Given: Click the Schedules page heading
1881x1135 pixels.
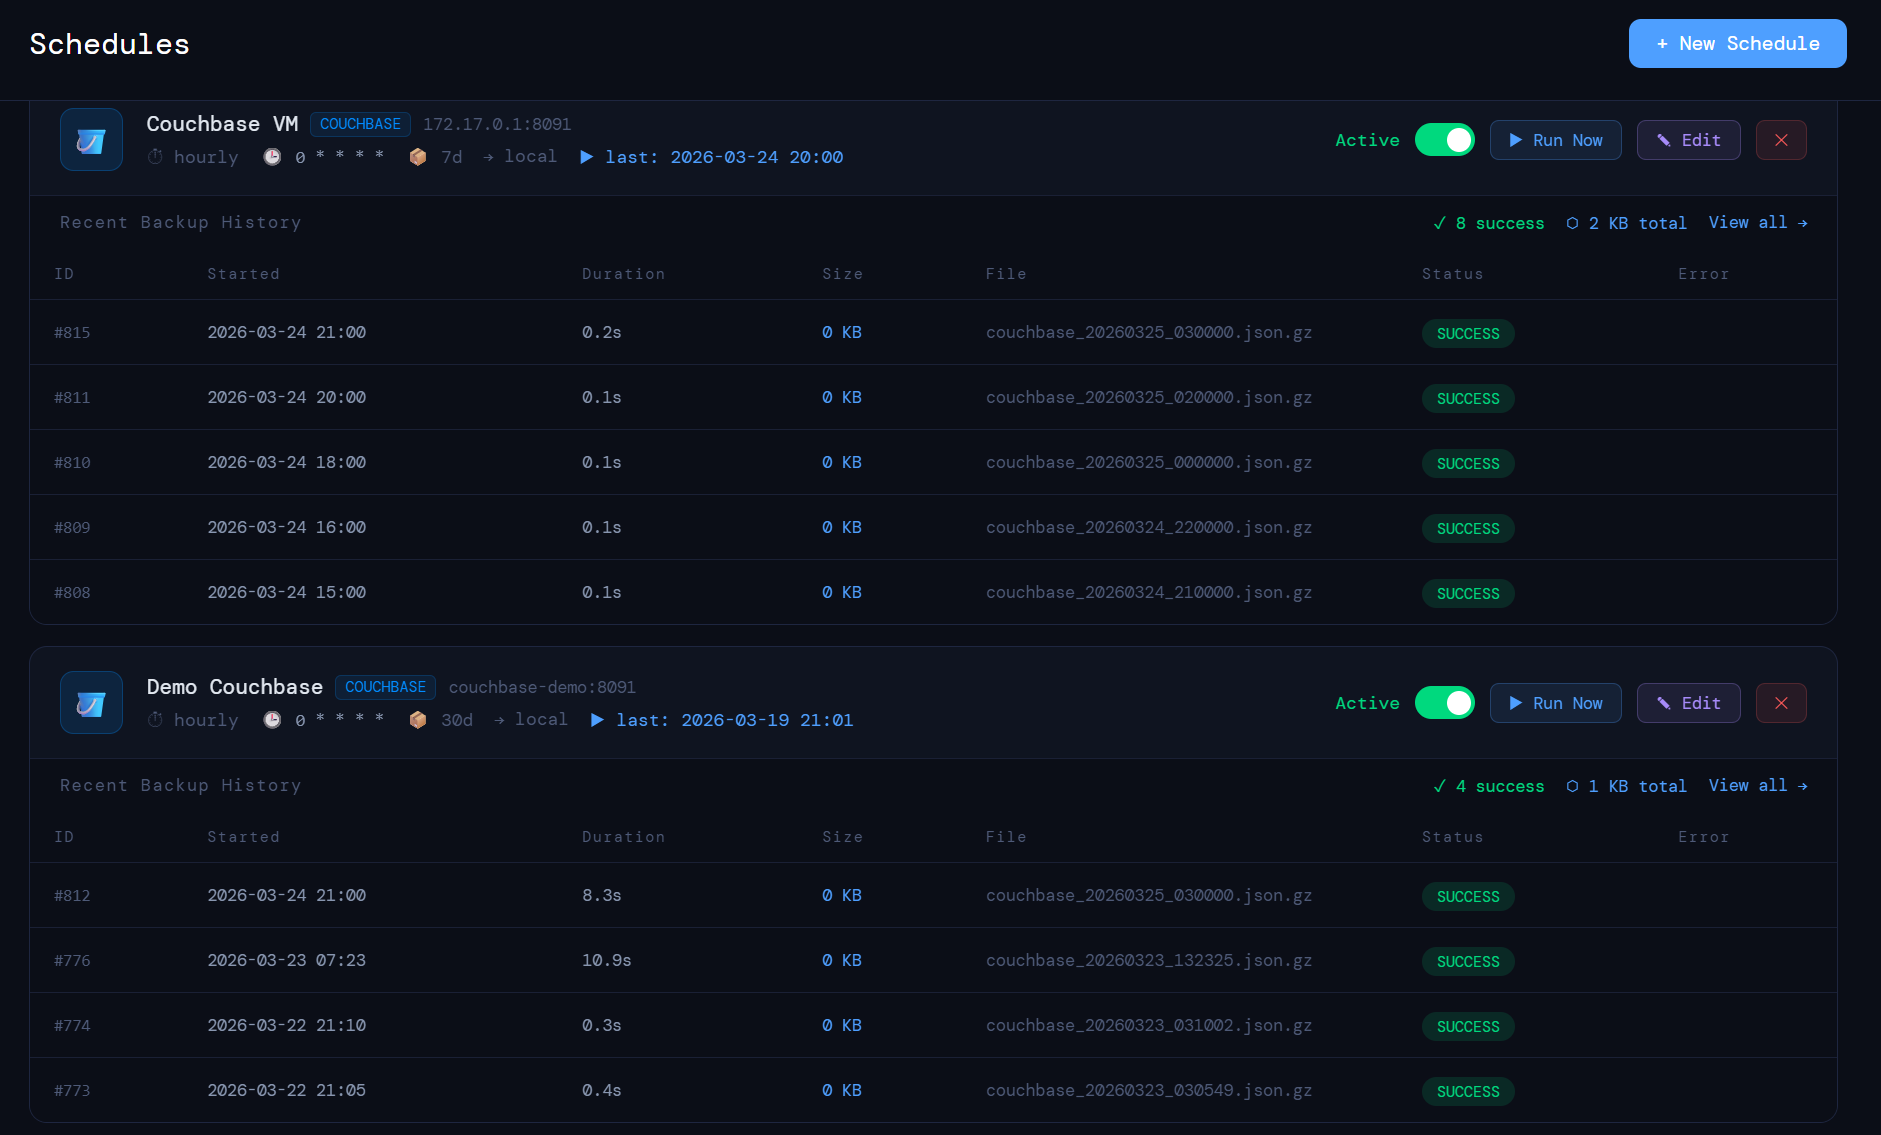Looking at the screenshot, I should coord(110,44).
